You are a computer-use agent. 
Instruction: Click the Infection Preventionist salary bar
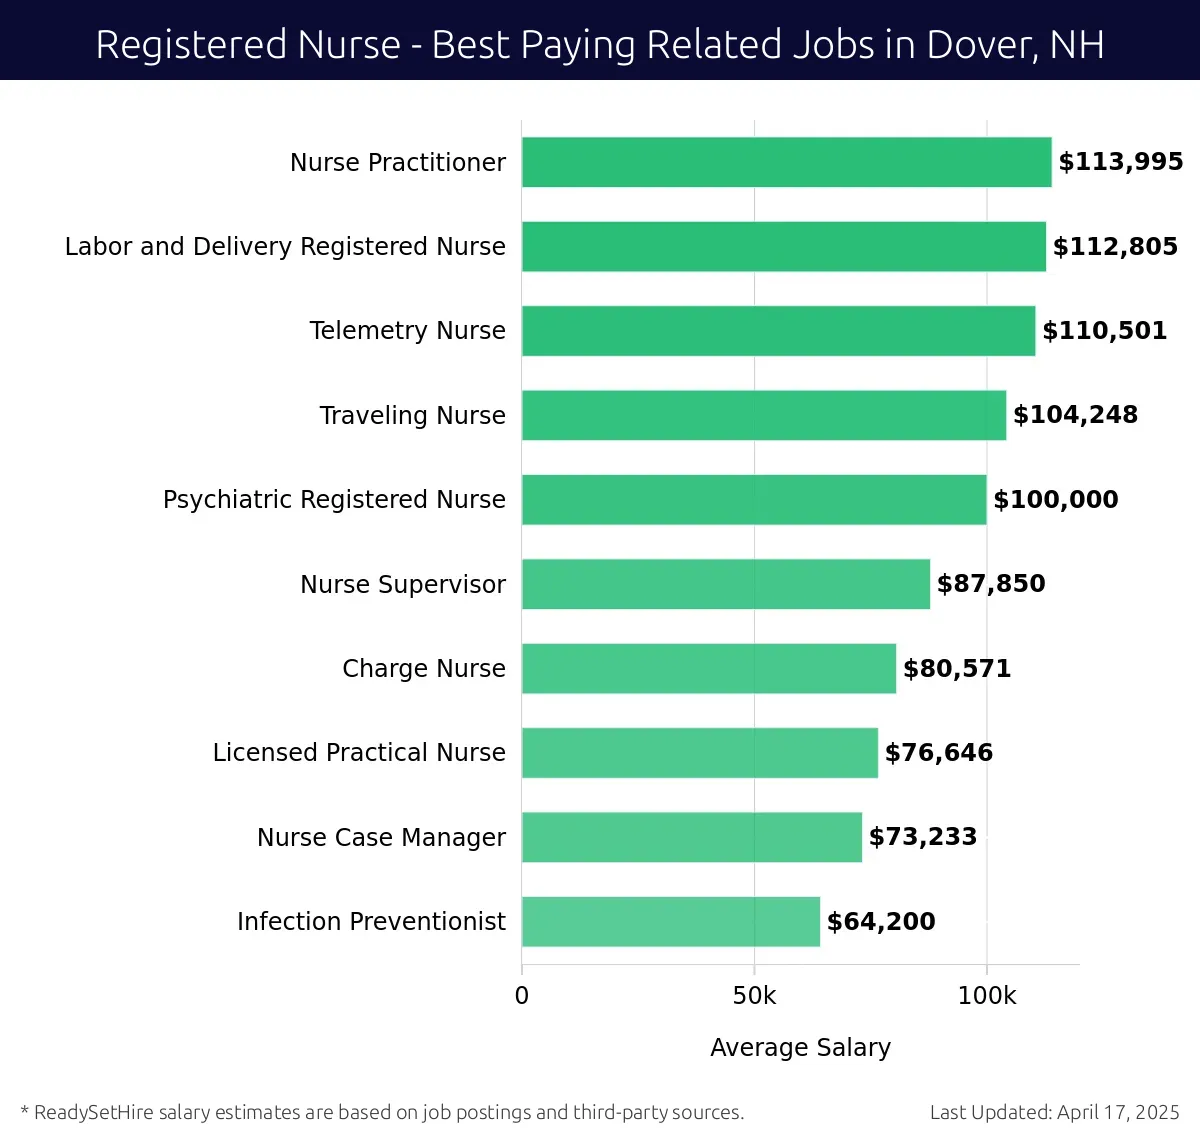pos(671,922)
